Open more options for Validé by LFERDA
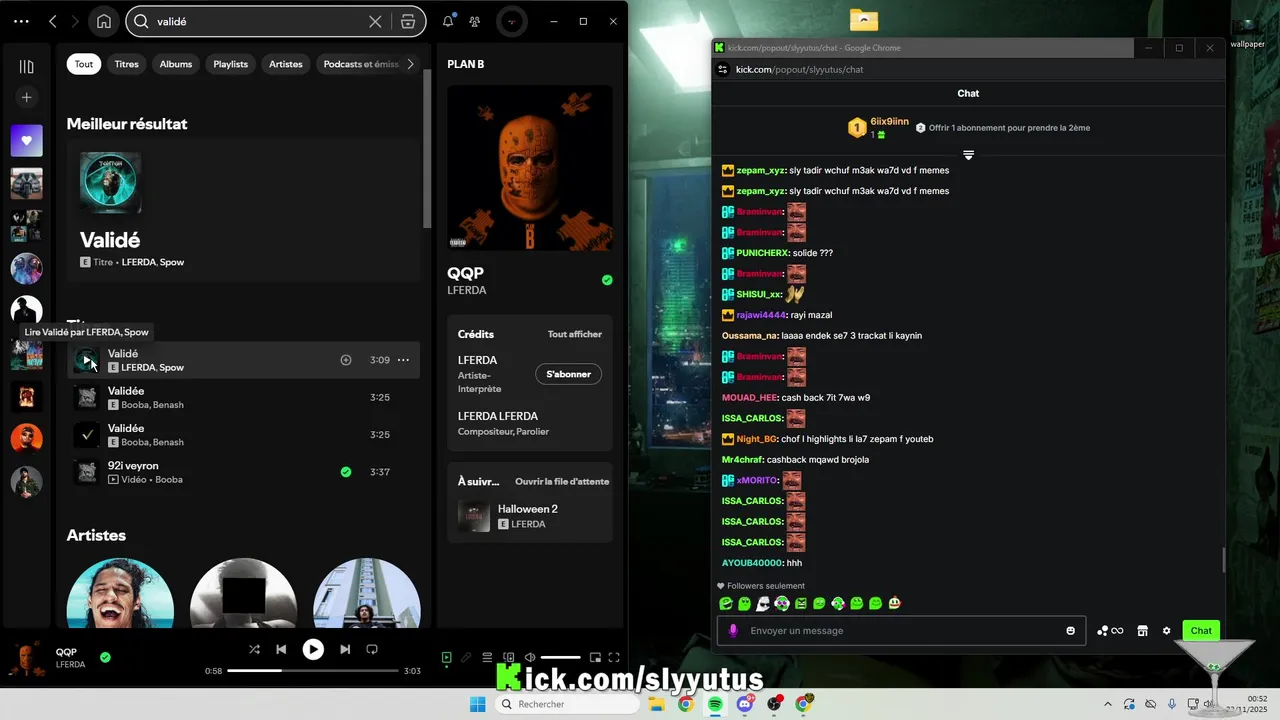Viewport: 1280px width, 720px height. 403,360
